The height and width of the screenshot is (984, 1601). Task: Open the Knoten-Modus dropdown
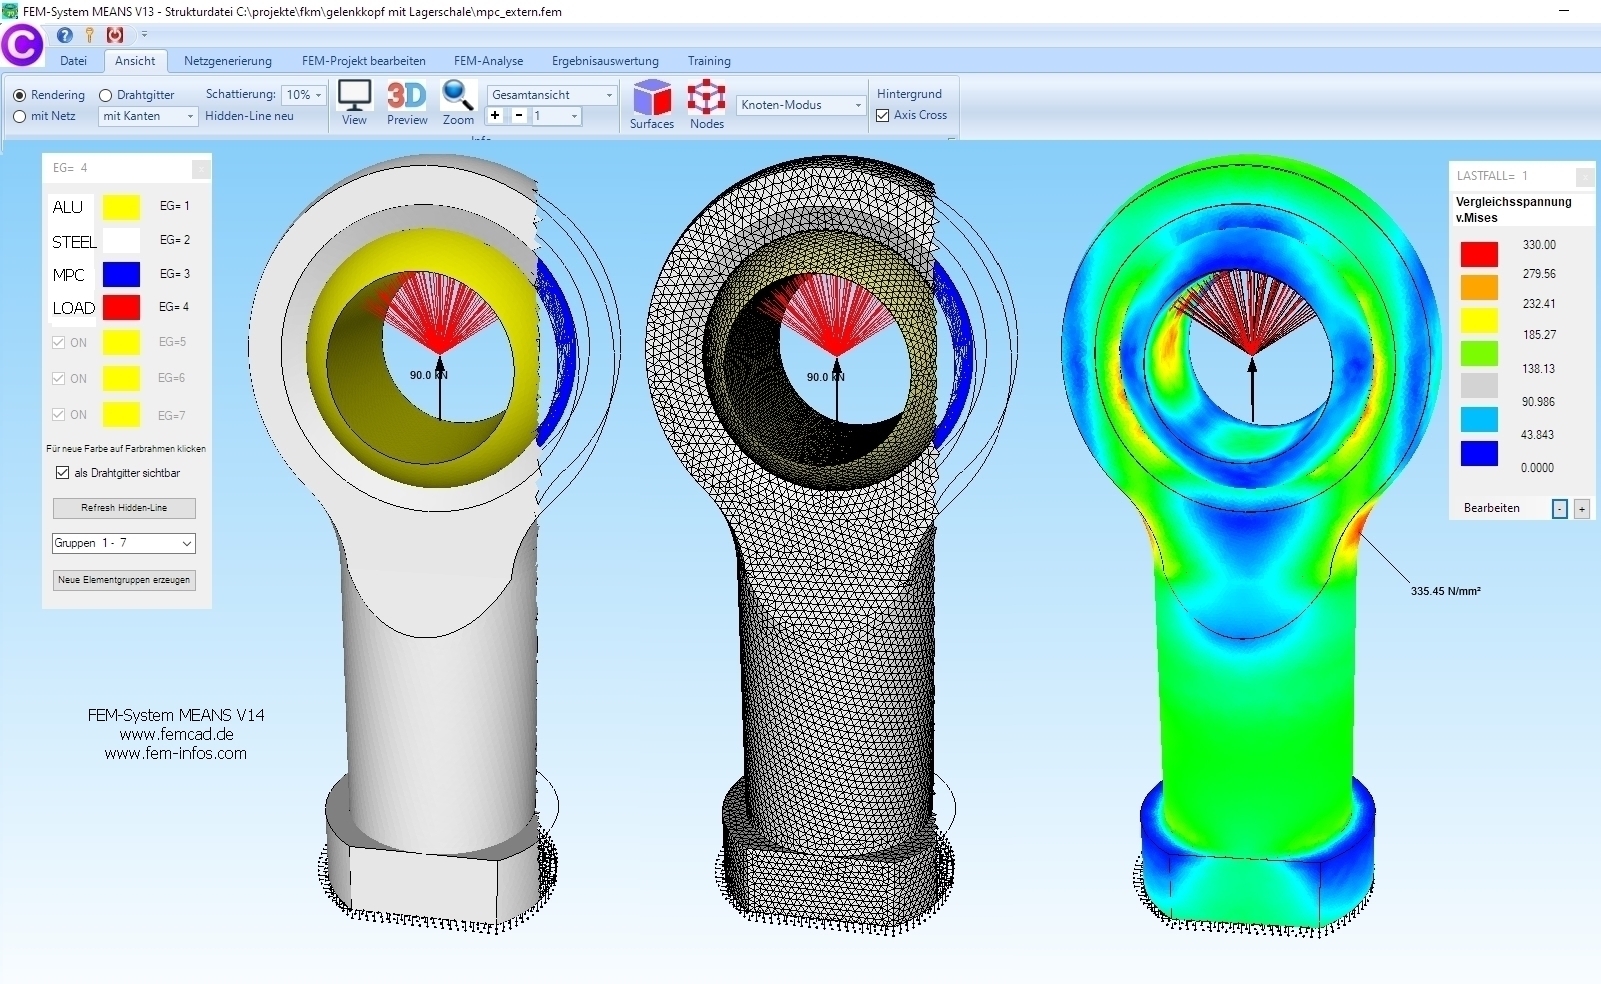(801, 105)
